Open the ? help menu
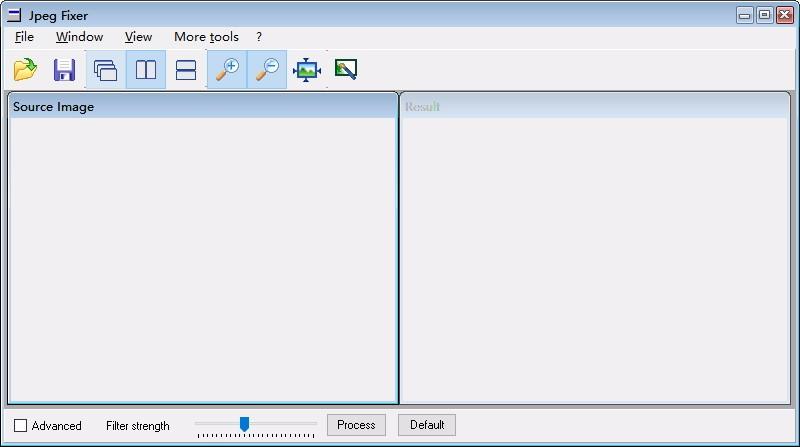 point(259,37)
